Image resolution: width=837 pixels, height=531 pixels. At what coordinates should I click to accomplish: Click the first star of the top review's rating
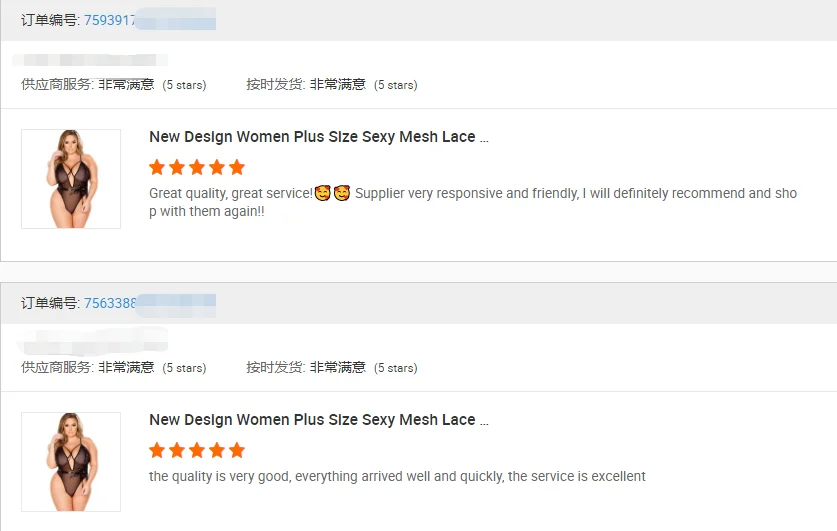click(x=157, y=167)
